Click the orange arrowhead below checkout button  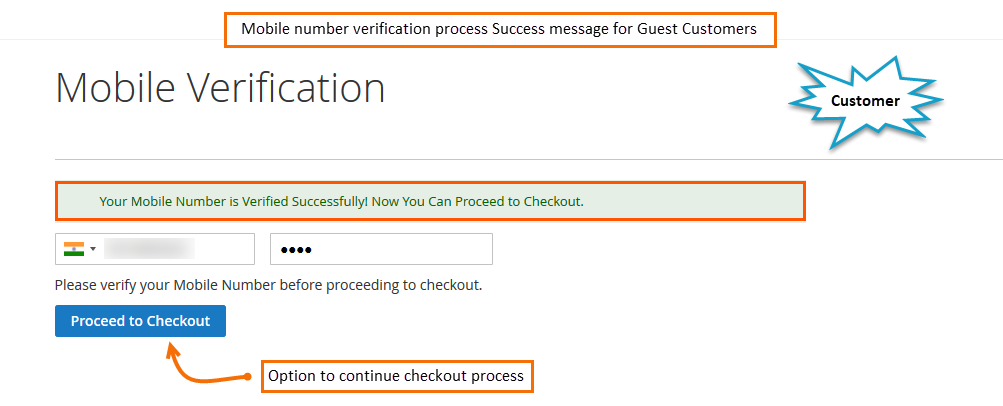(173, 348)
